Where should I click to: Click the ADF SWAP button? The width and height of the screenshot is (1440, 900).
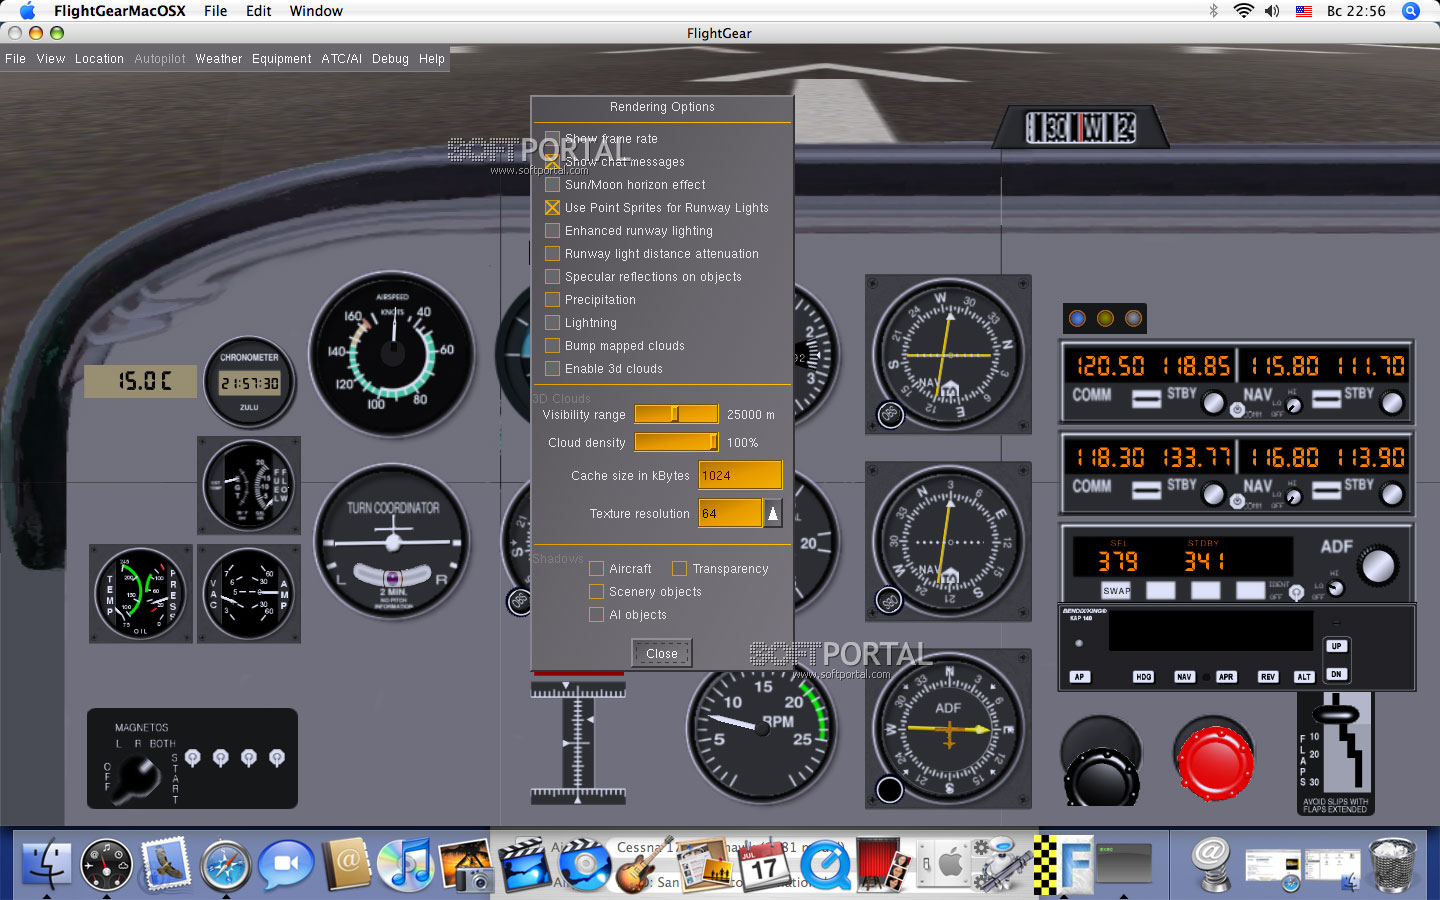tap(1117, 591)
